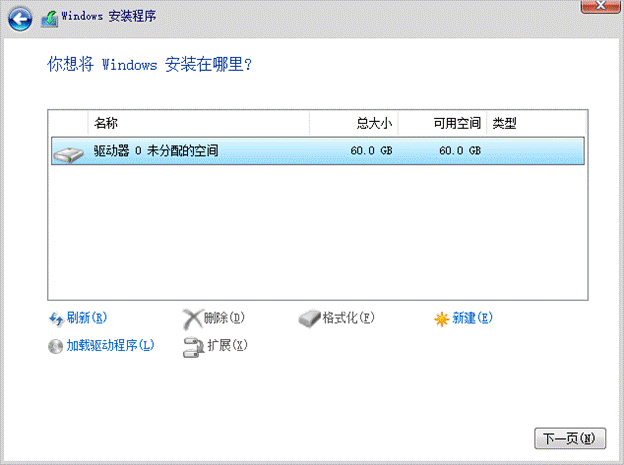Click the Windows Setup title icon
Screen dimensions: 624x465
tap(50, 19)
